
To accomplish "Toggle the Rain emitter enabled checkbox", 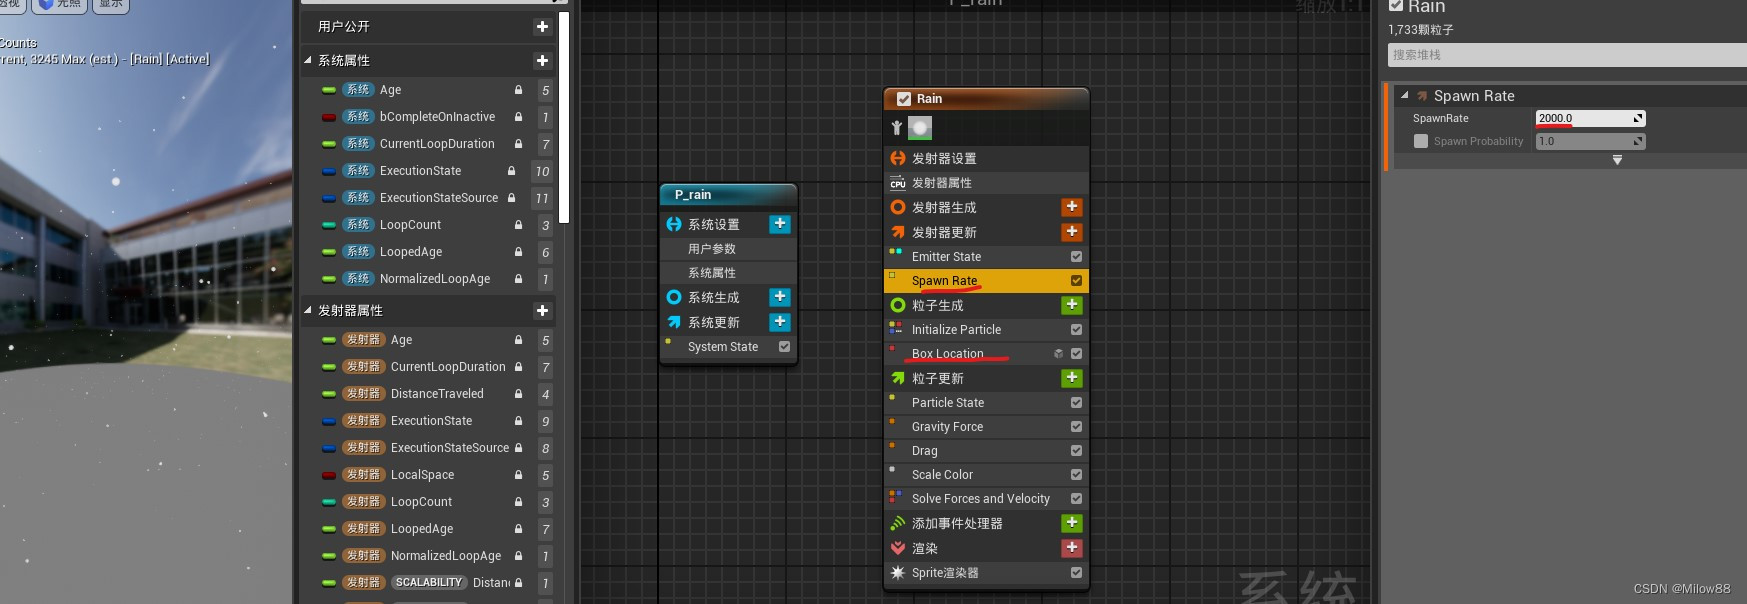I will click(904, 99).
